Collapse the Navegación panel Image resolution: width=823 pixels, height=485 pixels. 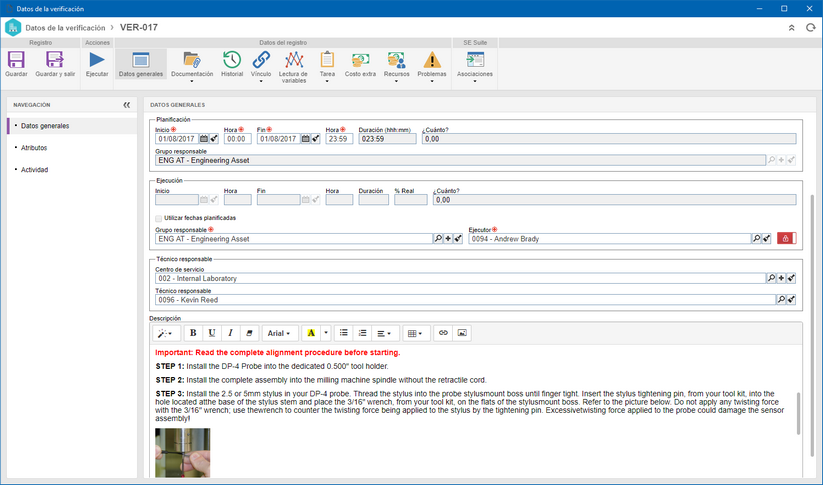click(126, 105)
